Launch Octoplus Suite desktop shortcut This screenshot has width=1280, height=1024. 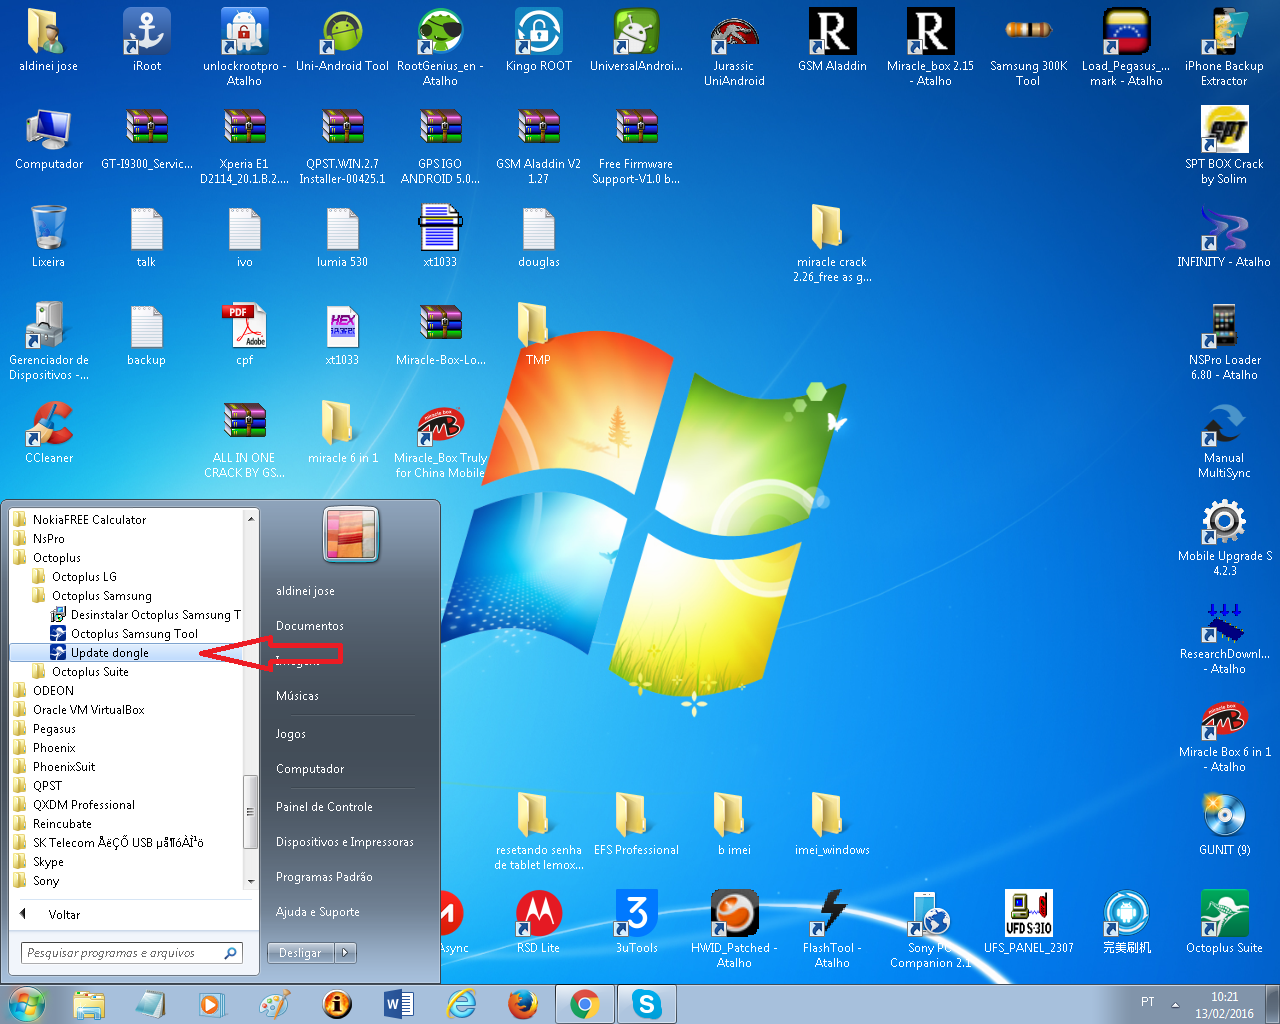click(1224, 922)
